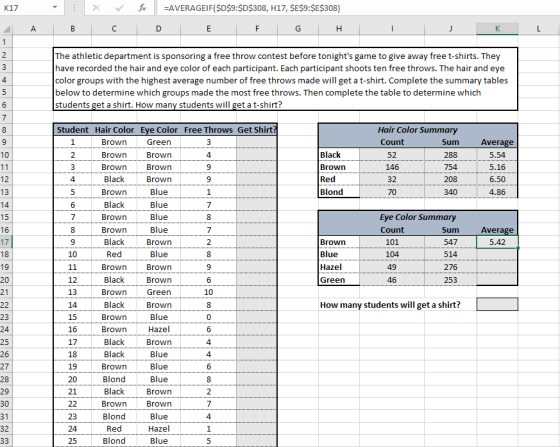
Task: Select Get Shirt cell for student 1
Action: [x=256, y=142]
